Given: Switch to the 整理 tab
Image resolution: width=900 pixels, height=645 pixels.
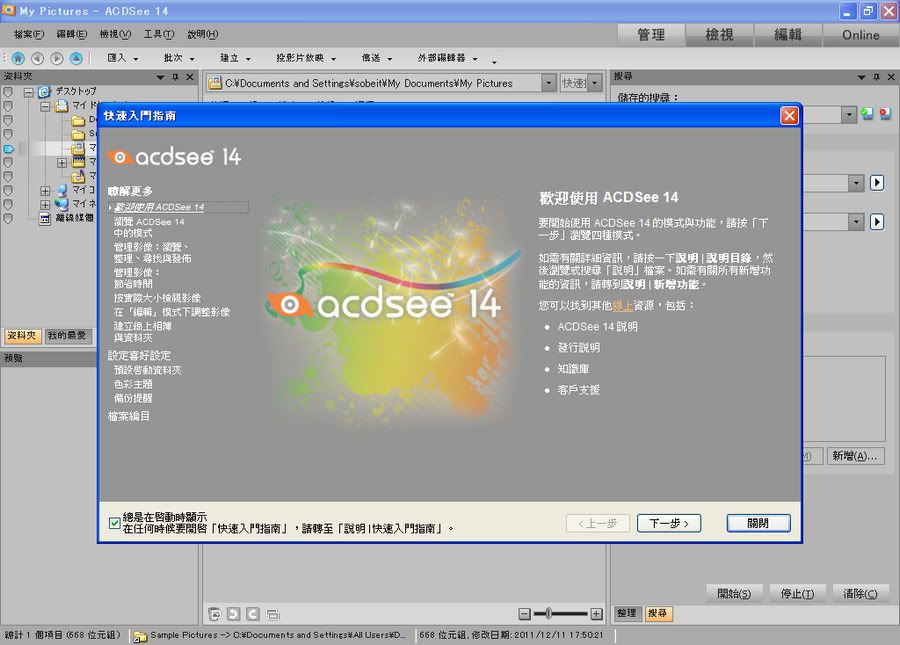Looking at the screenshot, I should click(x=627, y=613).
